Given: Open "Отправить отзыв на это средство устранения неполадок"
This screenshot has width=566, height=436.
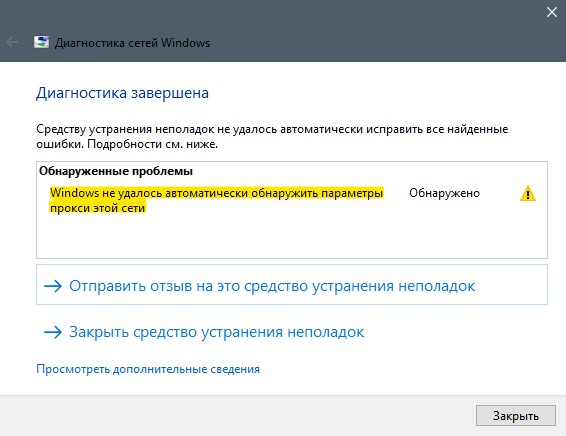Looking at the screenshot, I should point(292,285).
